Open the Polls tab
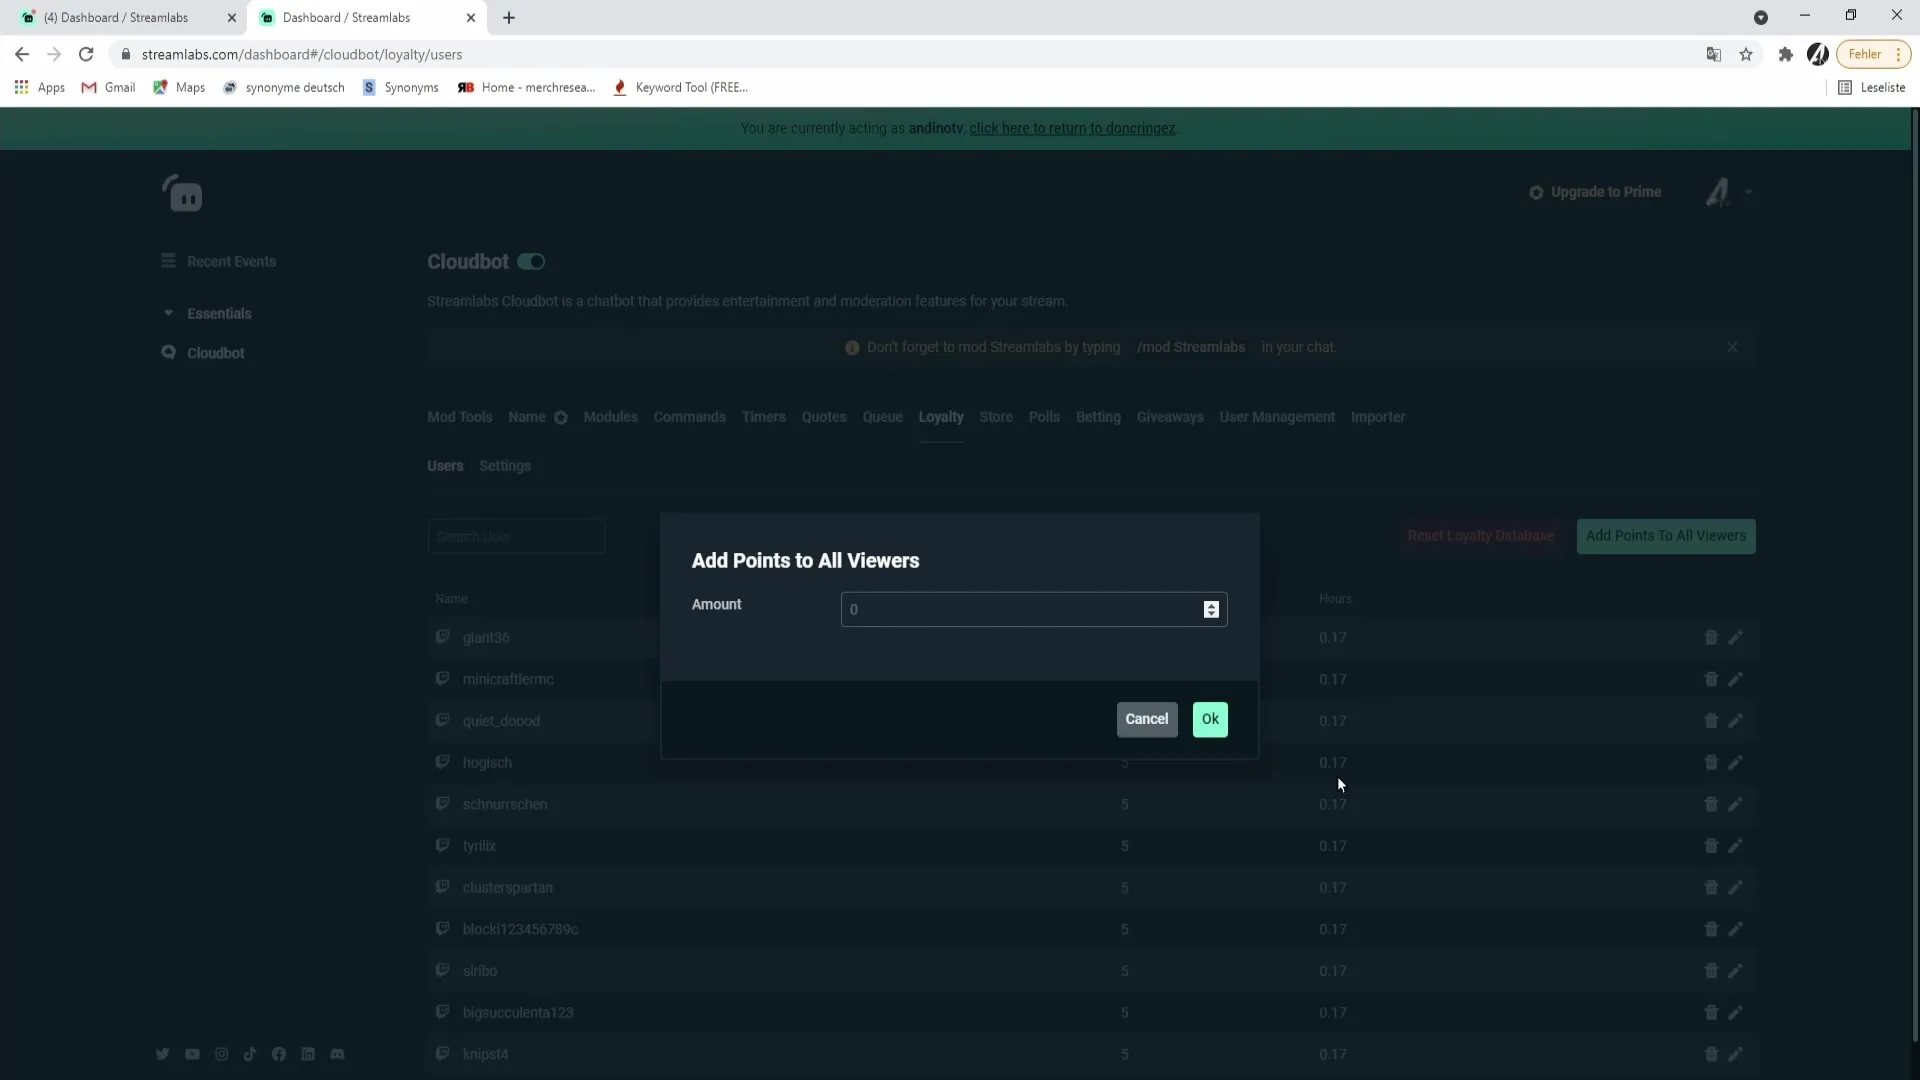Viewport: 1920px width, 1080px height. click(x=1044, y=417)
